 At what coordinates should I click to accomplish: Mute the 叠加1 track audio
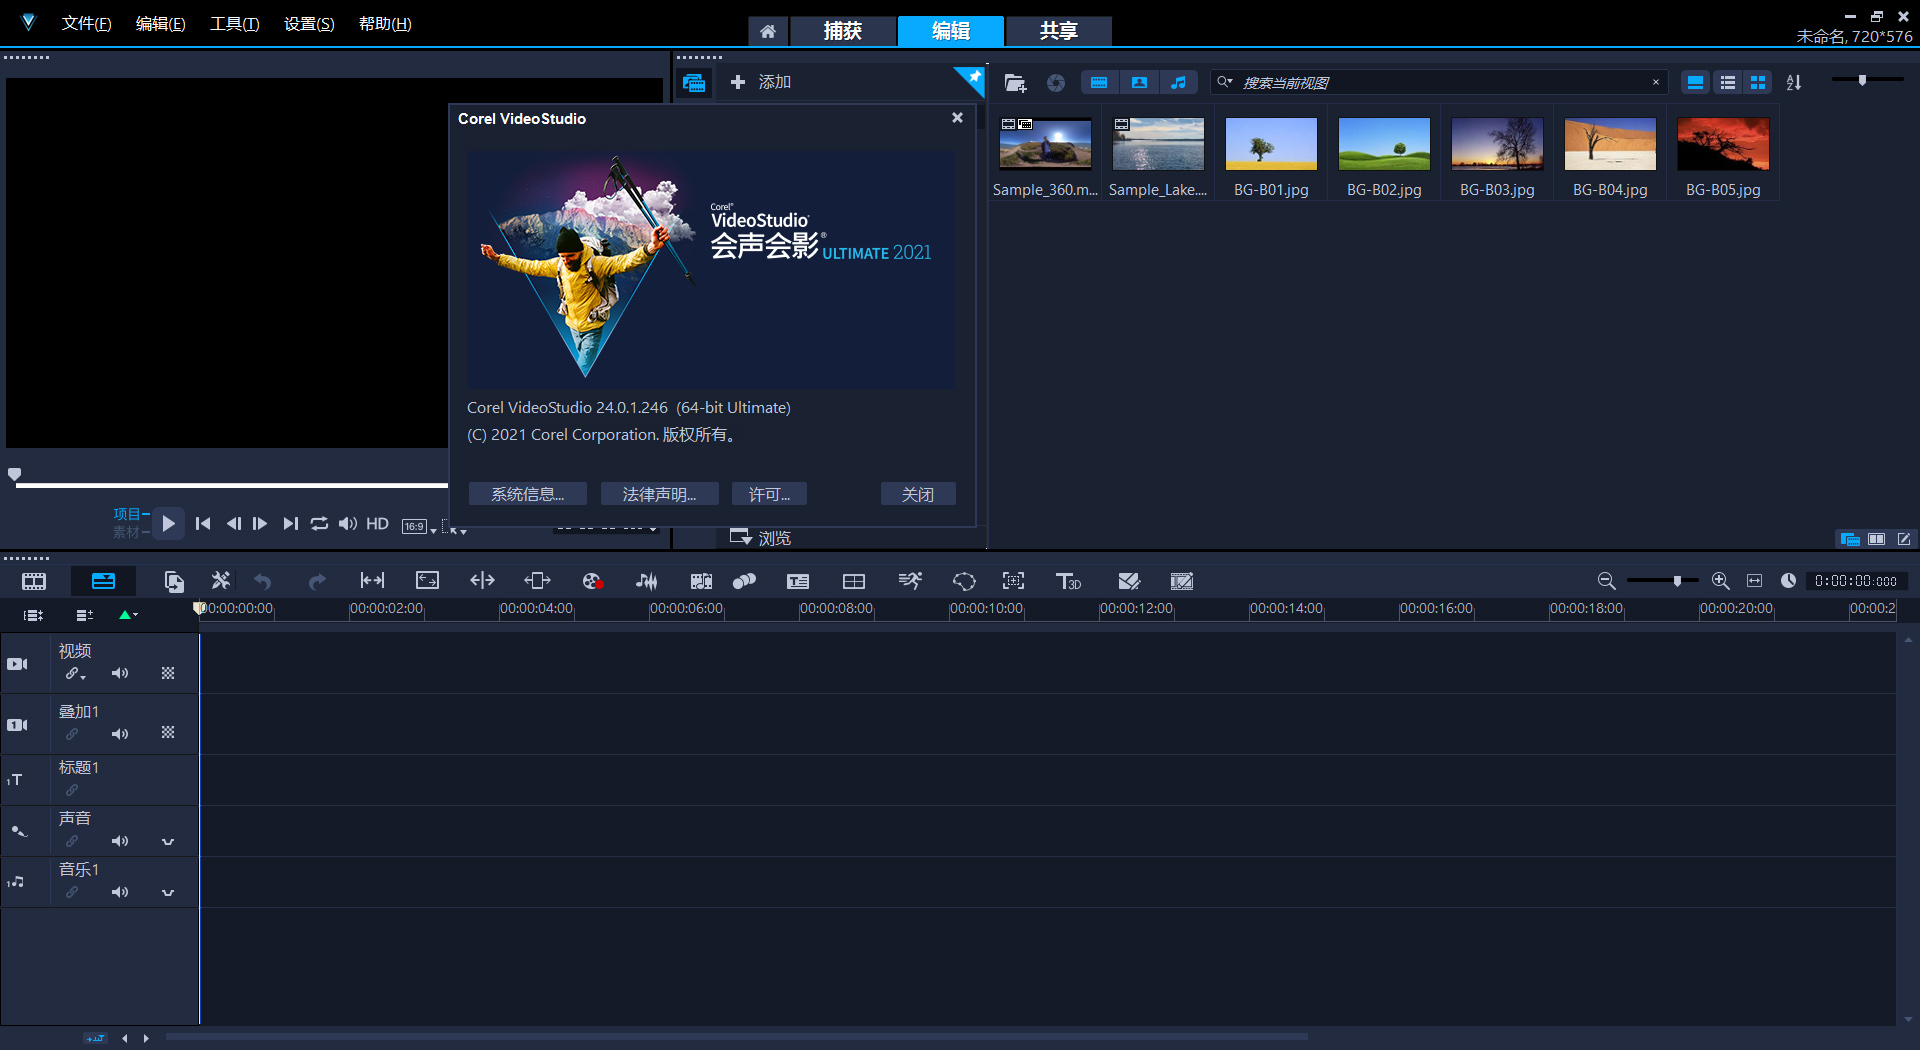120,734
